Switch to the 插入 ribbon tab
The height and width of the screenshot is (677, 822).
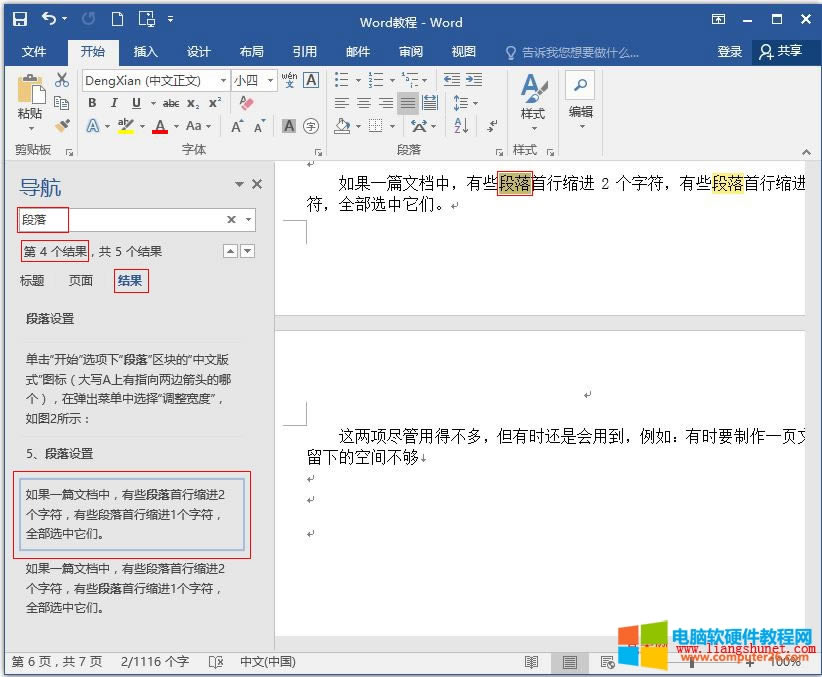(x=146, y=52)
